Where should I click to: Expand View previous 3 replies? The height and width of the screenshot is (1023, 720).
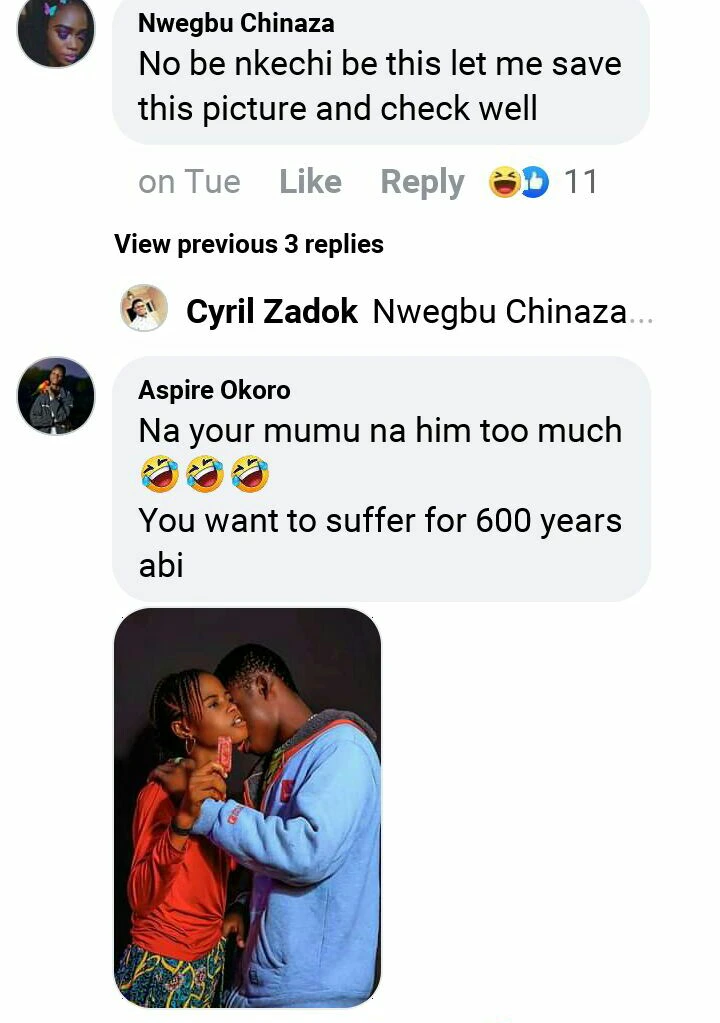pos(249,244)
